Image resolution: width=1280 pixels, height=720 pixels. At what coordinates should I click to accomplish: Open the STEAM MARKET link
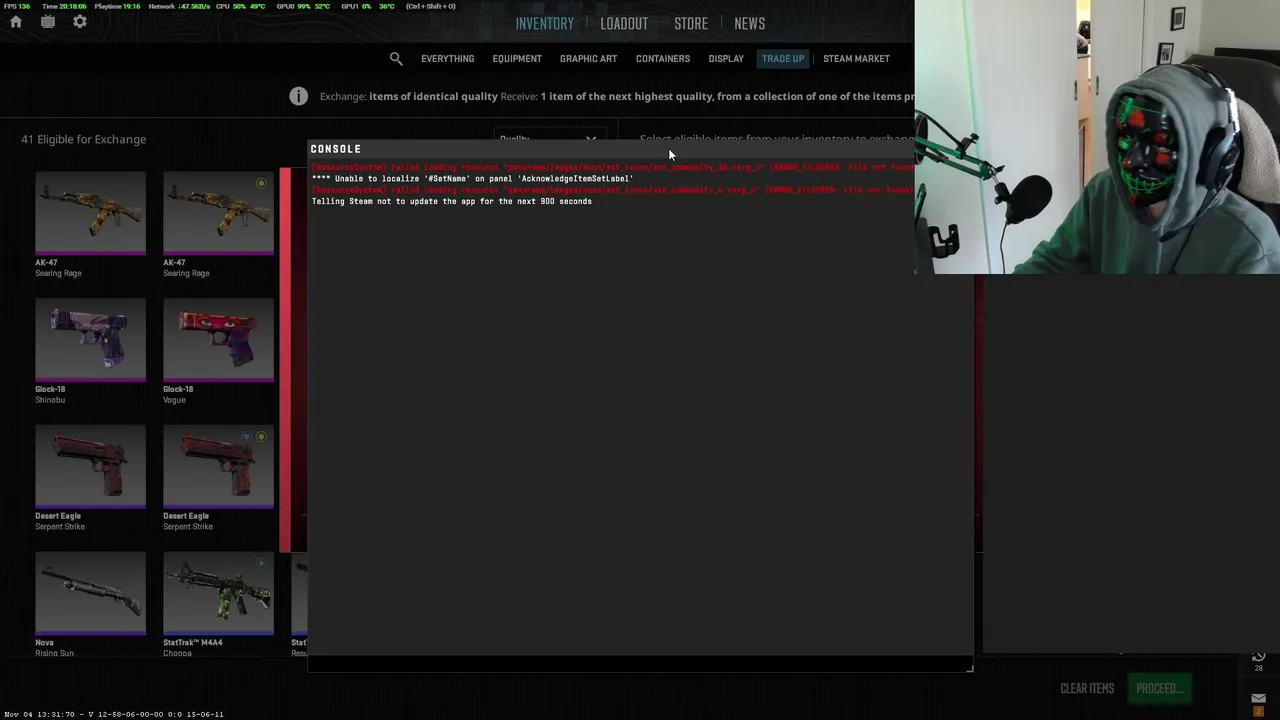856,59
